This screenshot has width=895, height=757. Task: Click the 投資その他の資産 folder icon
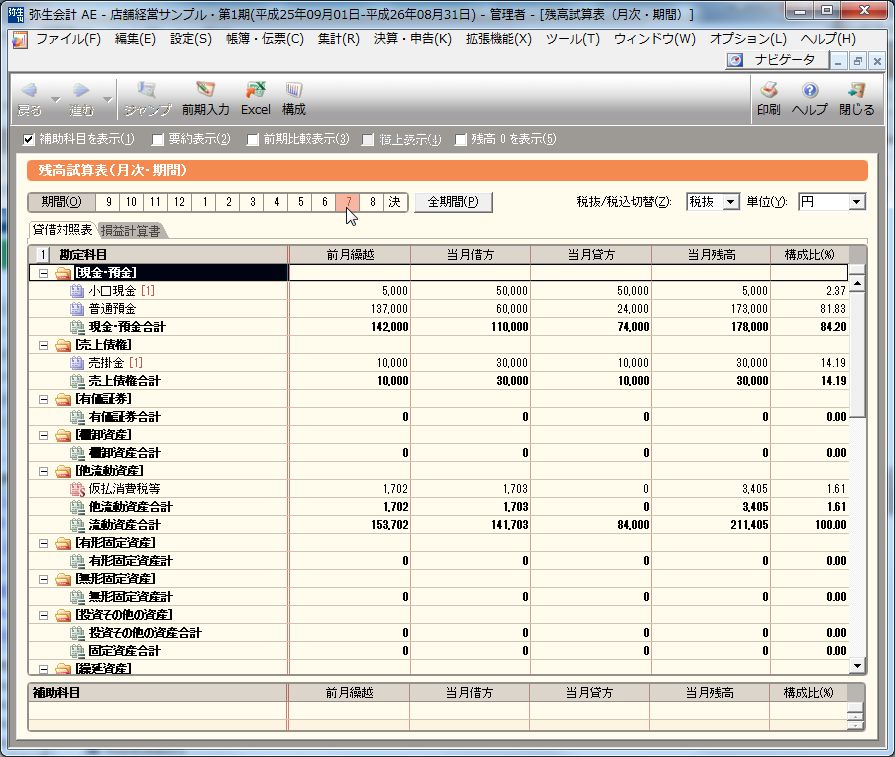click(63, 615)
